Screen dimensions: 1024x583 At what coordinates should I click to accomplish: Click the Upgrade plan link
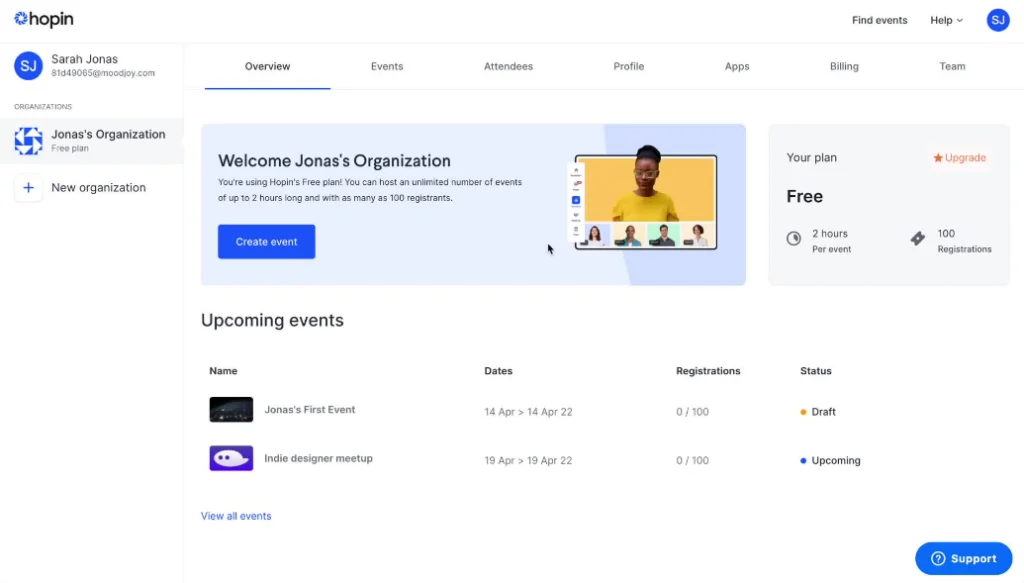tap(959, 158)
